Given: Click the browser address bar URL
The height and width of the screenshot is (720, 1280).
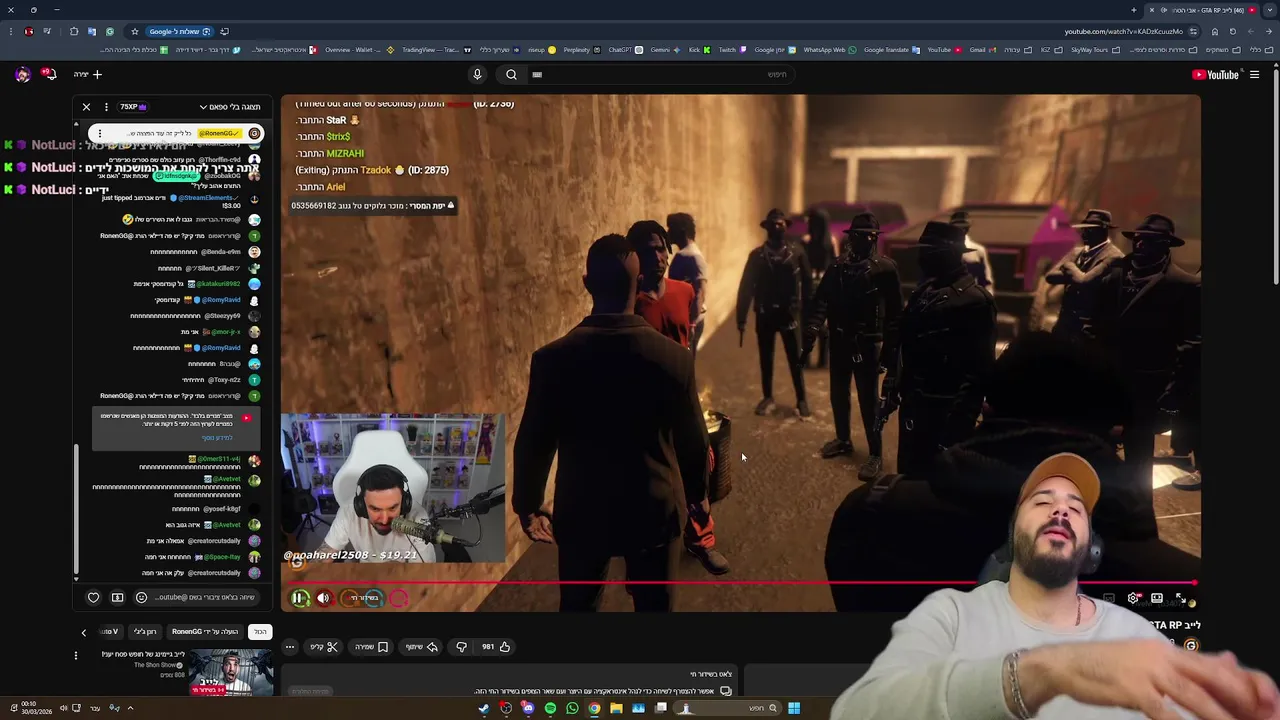Looking at the screenshot, I should pyautogui.click(x=1123, y=31).
